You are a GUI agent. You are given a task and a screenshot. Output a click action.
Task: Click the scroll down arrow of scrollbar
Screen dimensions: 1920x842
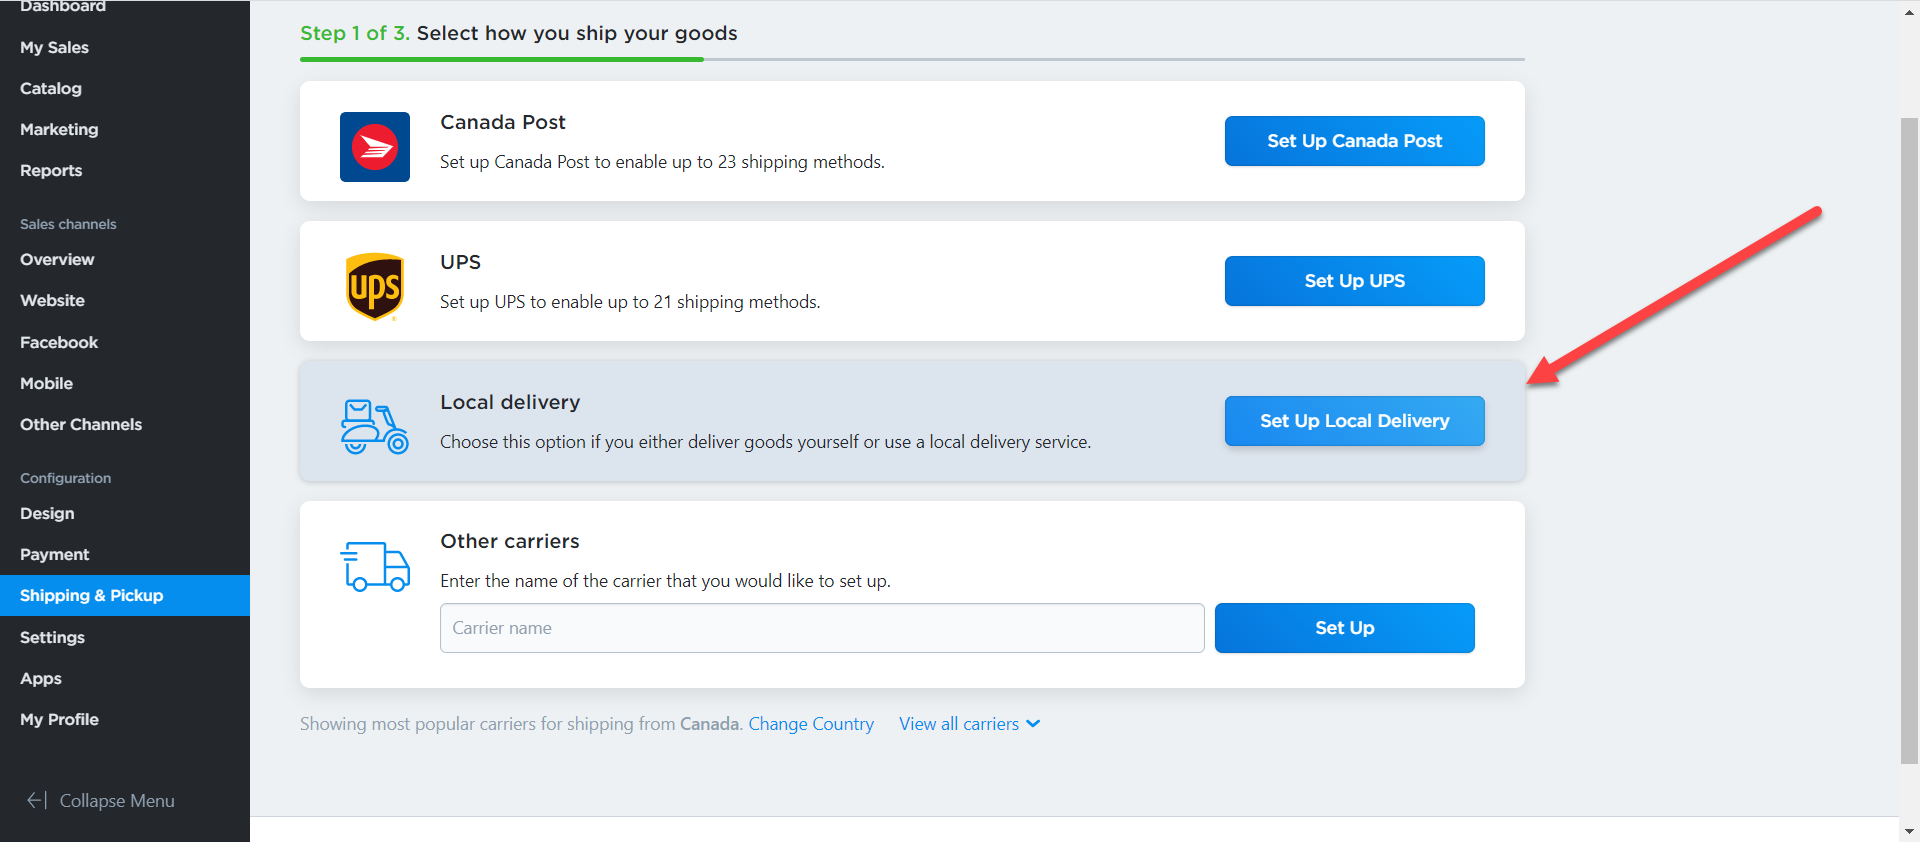coord(1909,831)
